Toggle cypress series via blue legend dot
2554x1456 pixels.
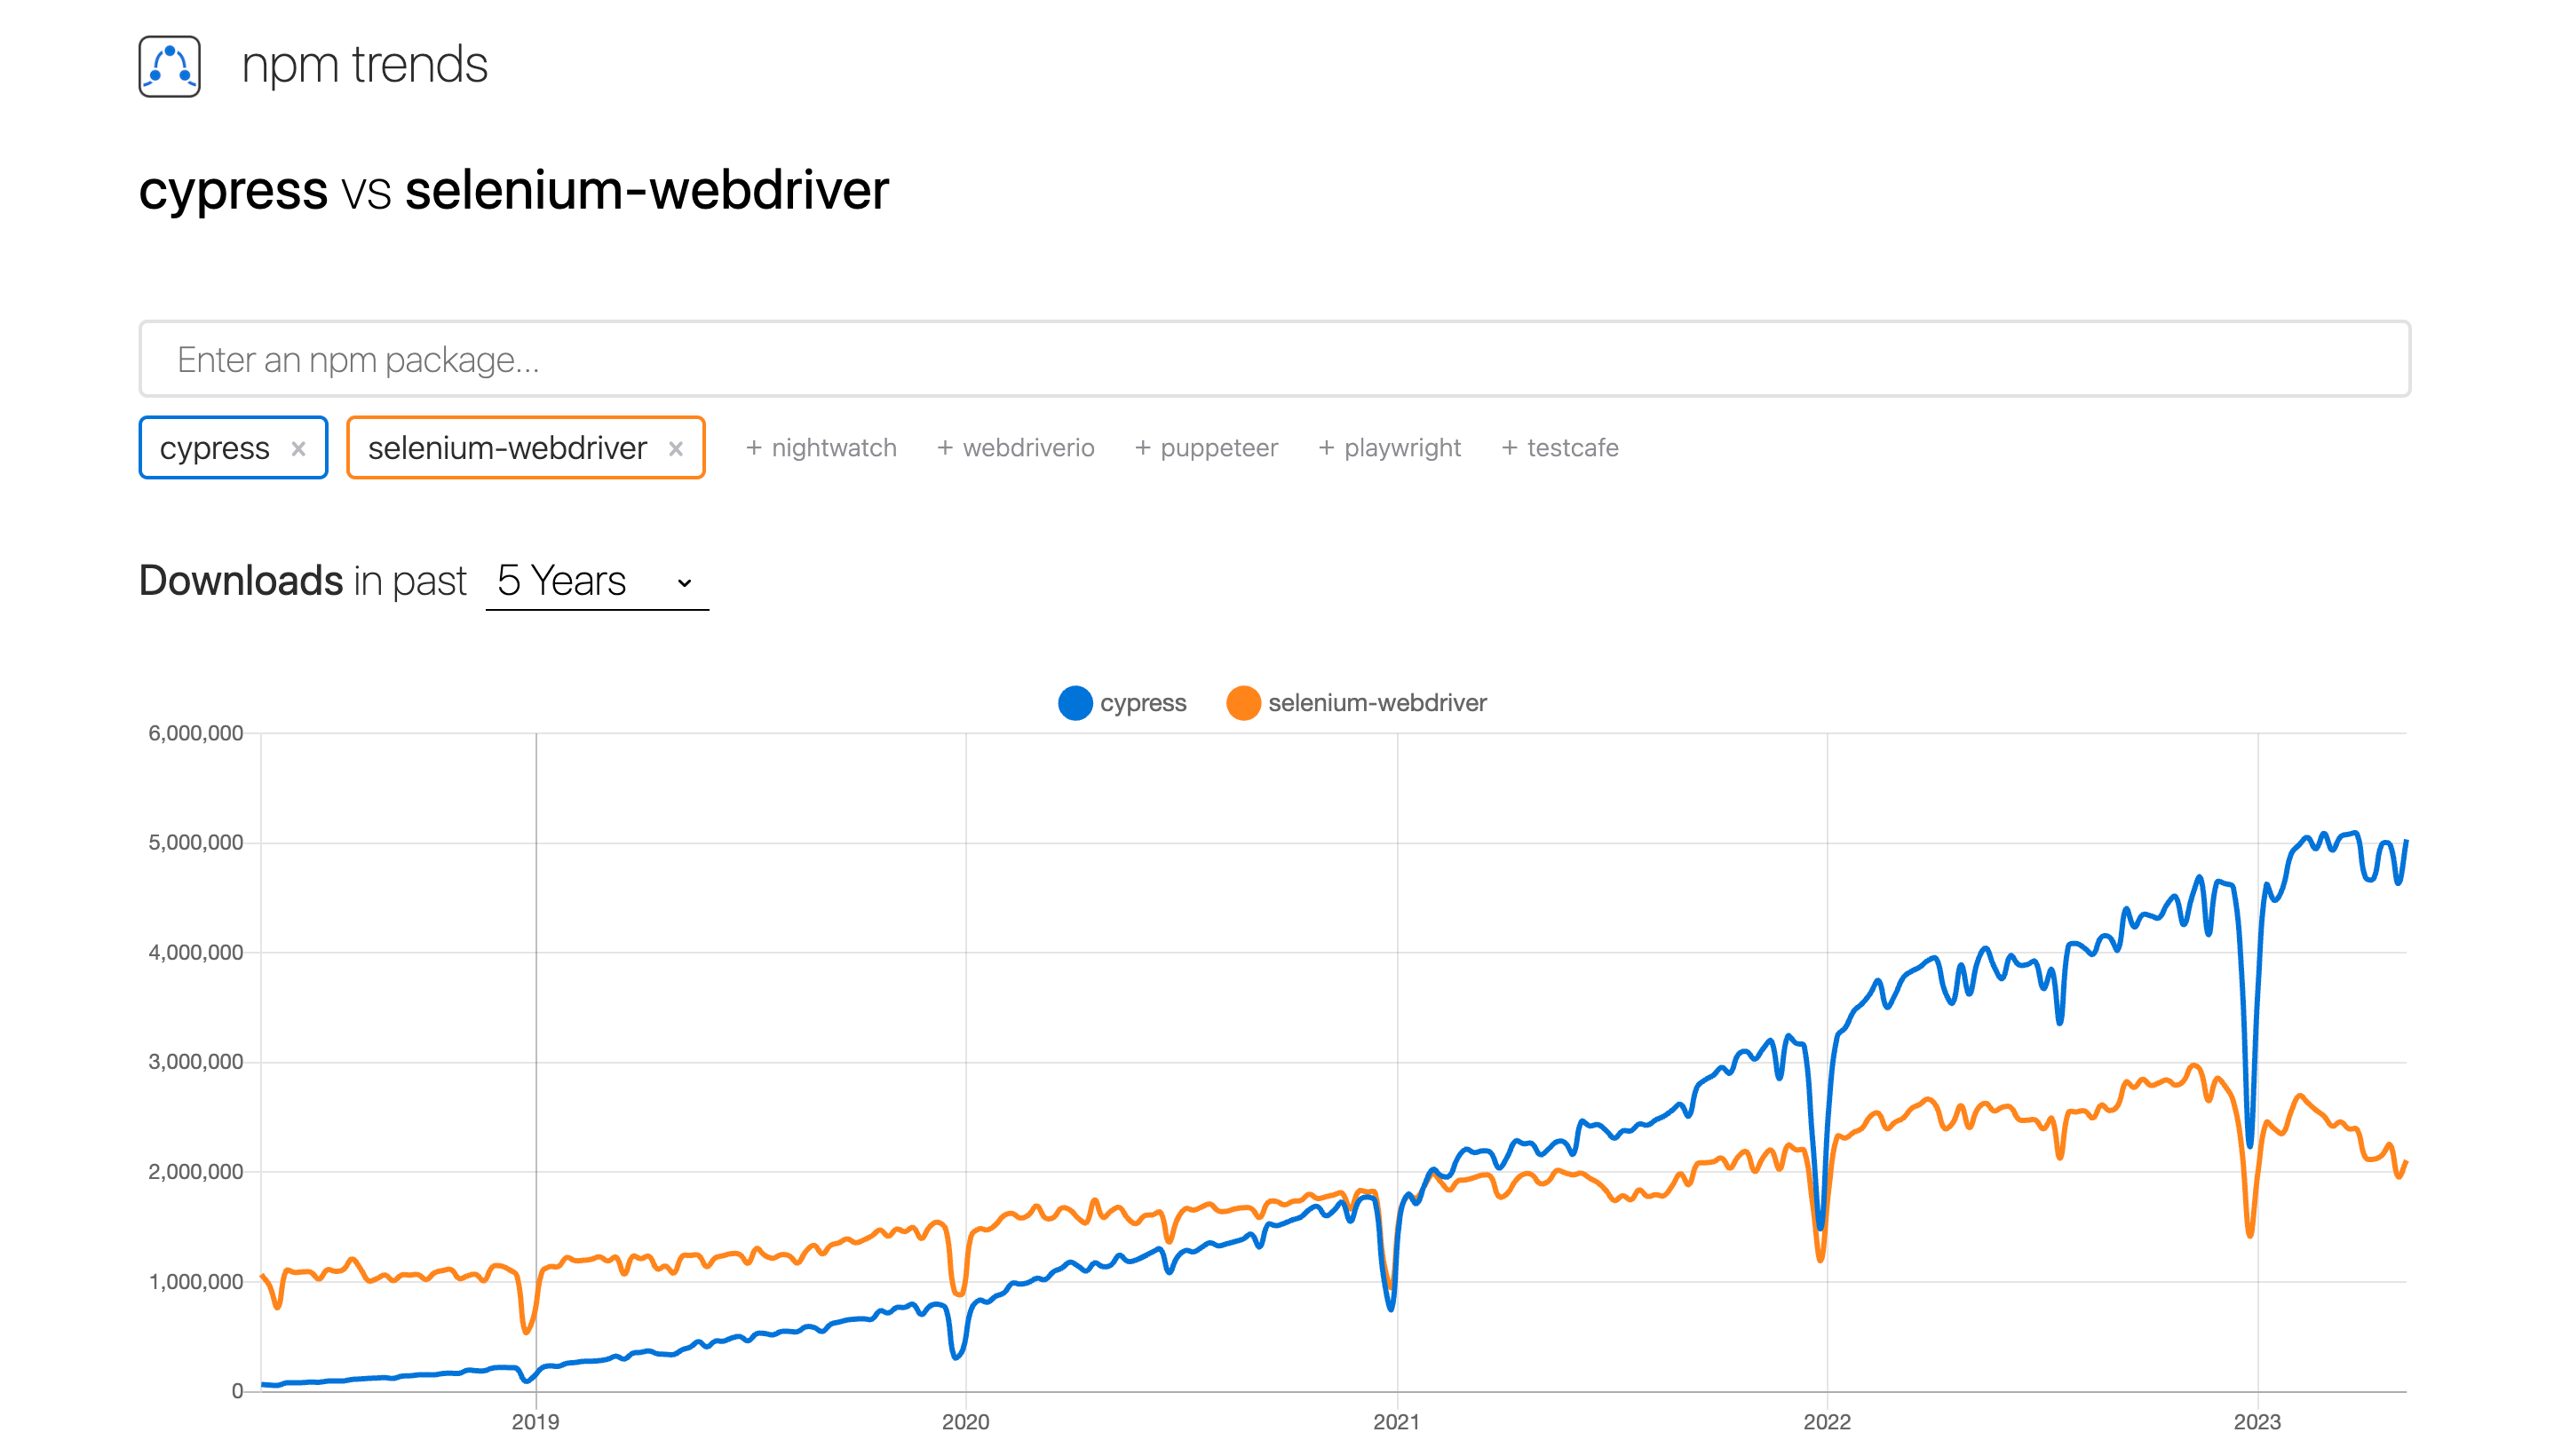pyautogui.click(x=1074, y=703)
